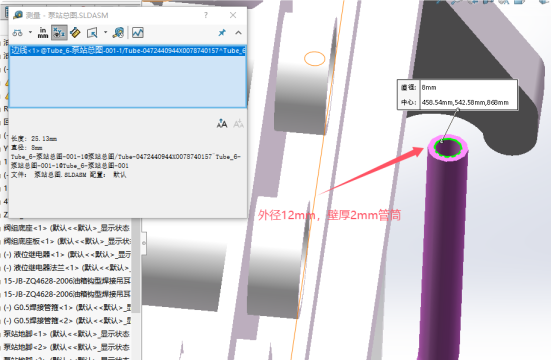This screenshot has width=551, height=360.
Task: Open help for the Measure dialog
Action: click(206, 15)
